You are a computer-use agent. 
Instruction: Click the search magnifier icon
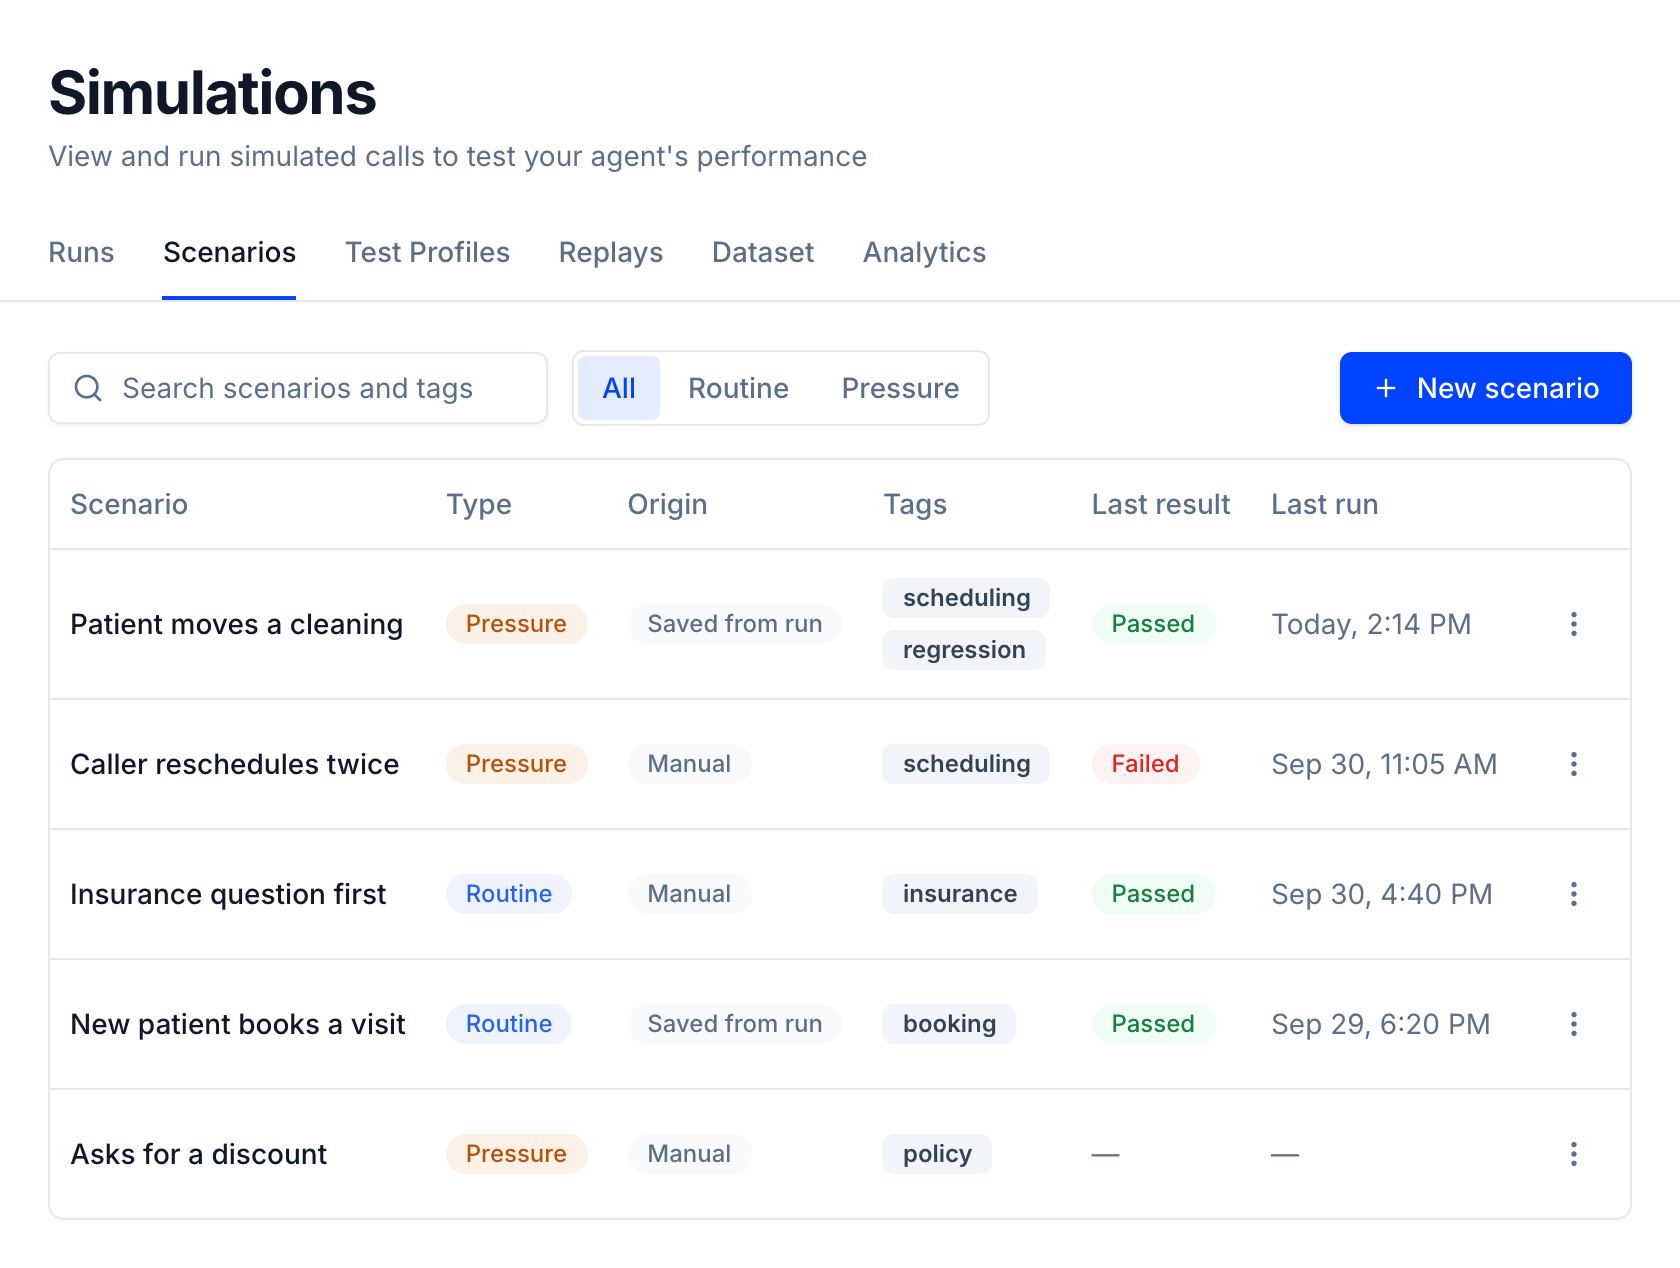click(x=88, y=388)
